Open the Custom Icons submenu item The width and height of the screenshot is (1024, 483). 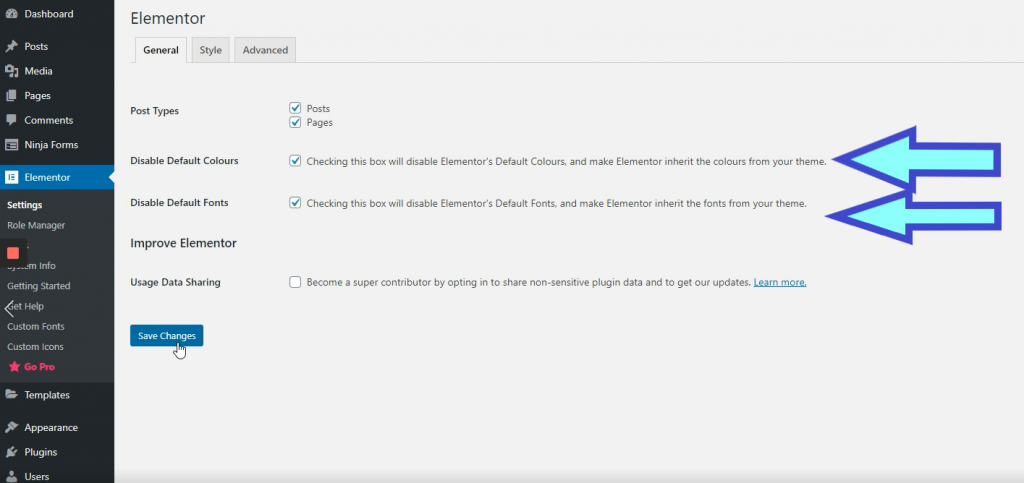pyautogui.click(x=35, y=347)
